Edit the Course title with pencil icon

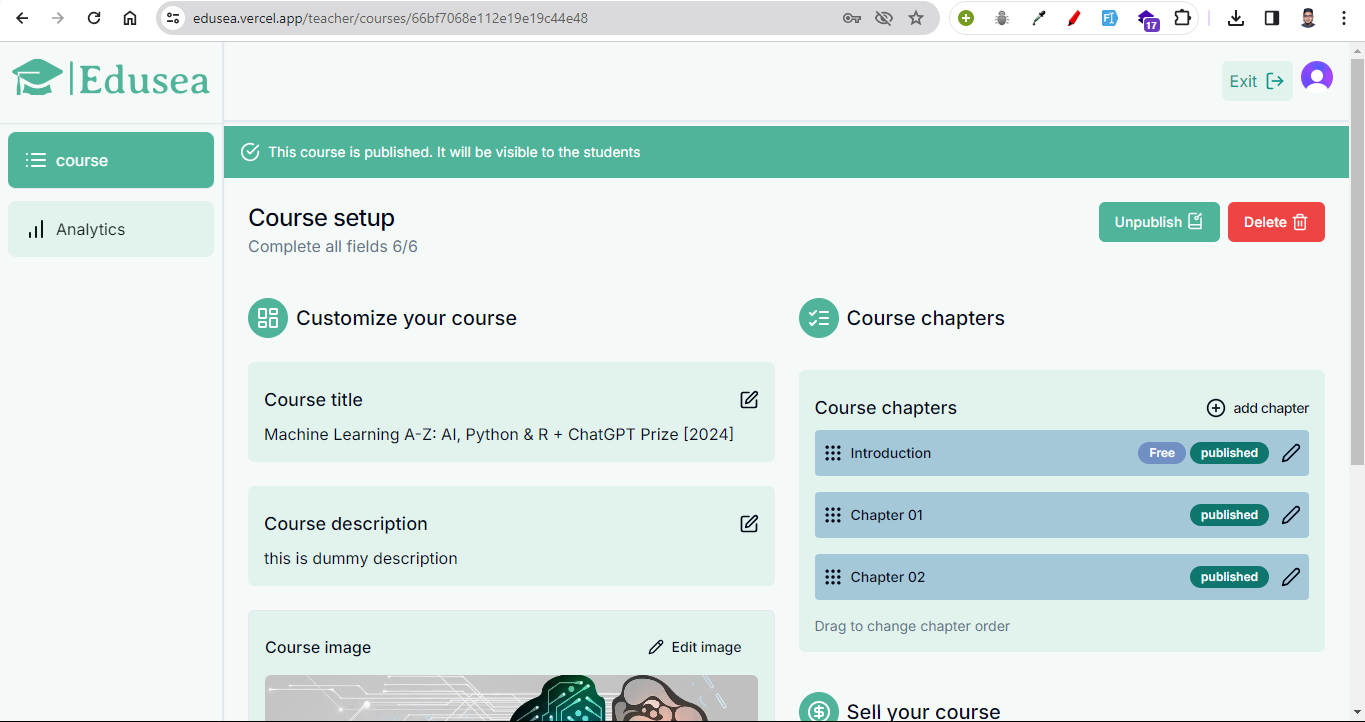749,400
